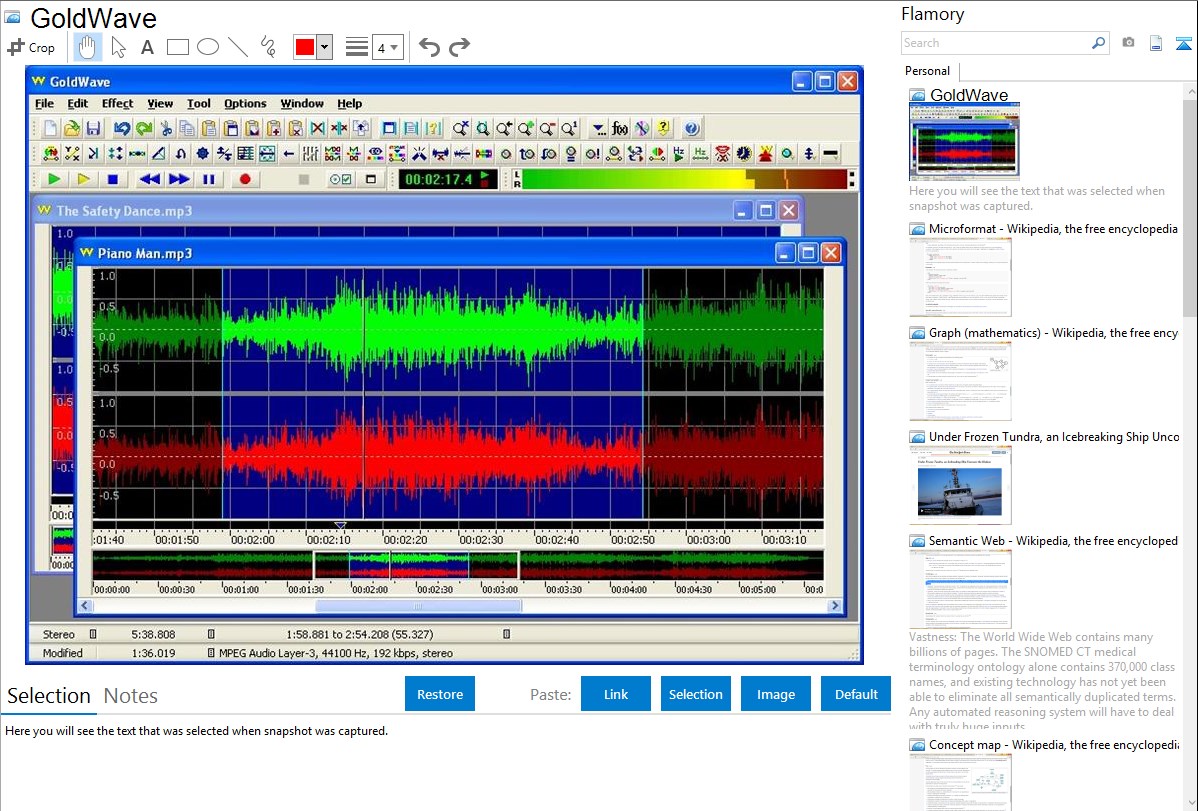
Task: Click the GoldWave Undo toolbar icon
Action: pos(121,128)
